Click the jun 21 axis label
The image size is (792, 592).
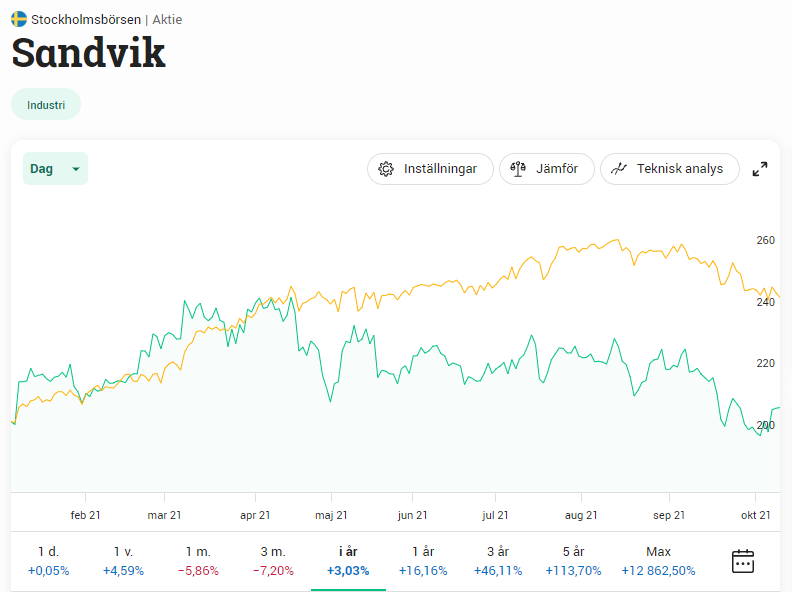(x=412, y=515)
